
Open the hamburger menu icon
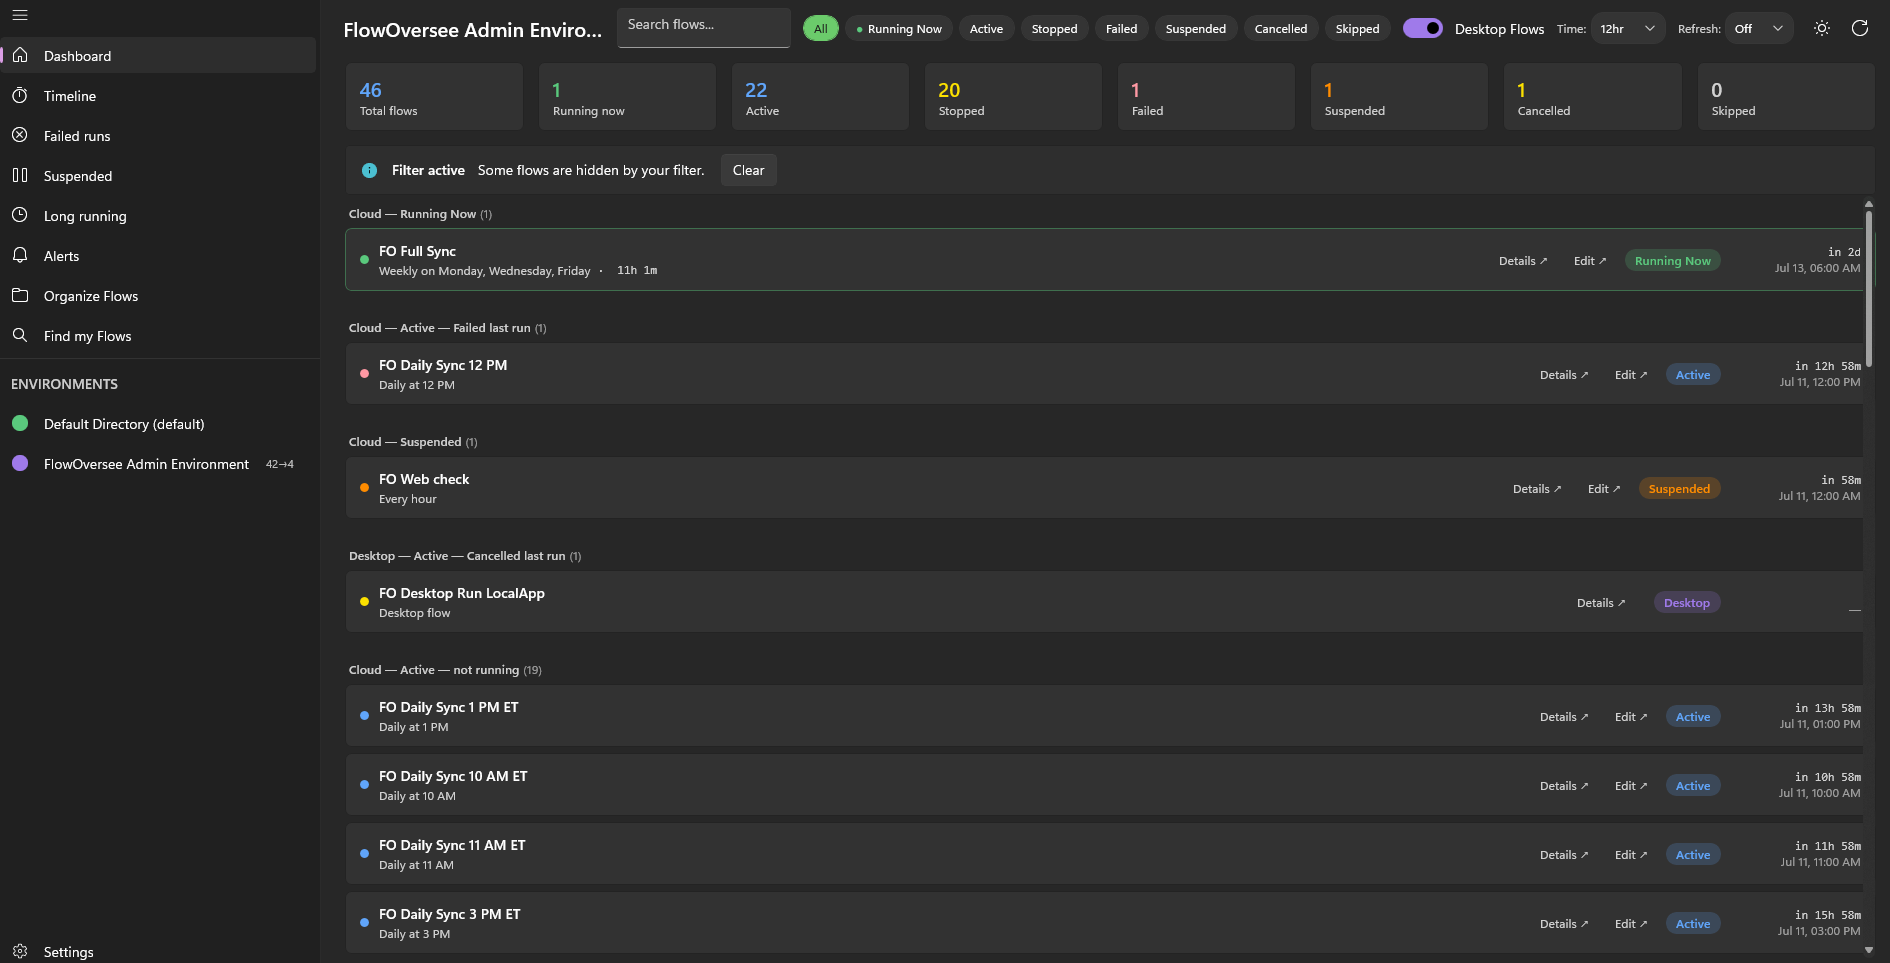(x=20, y=15)
